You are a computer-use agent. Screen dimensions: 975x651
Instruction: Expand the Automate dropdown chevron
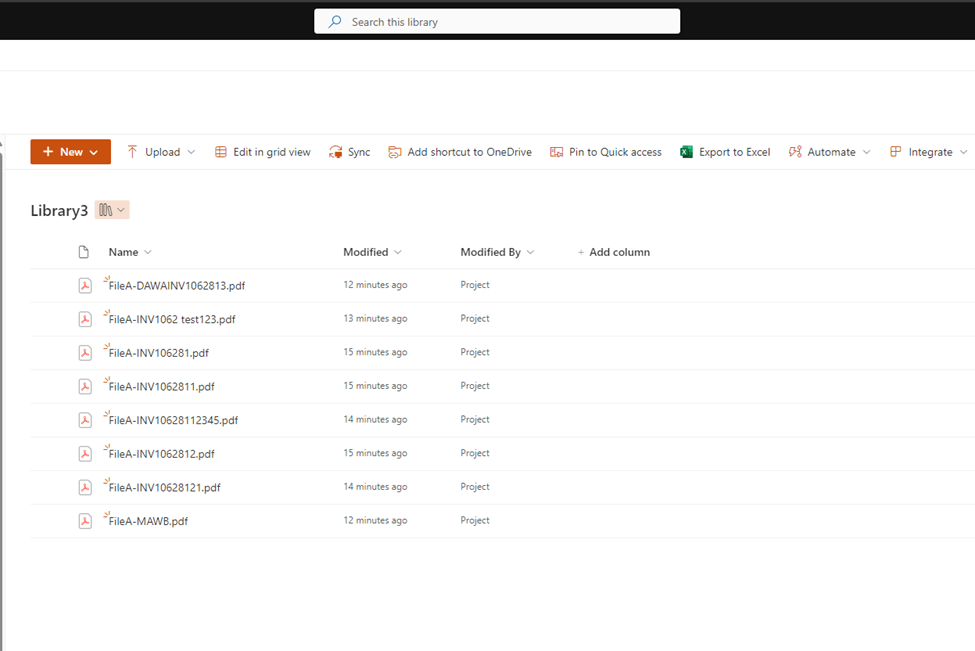tap(866, 152)
